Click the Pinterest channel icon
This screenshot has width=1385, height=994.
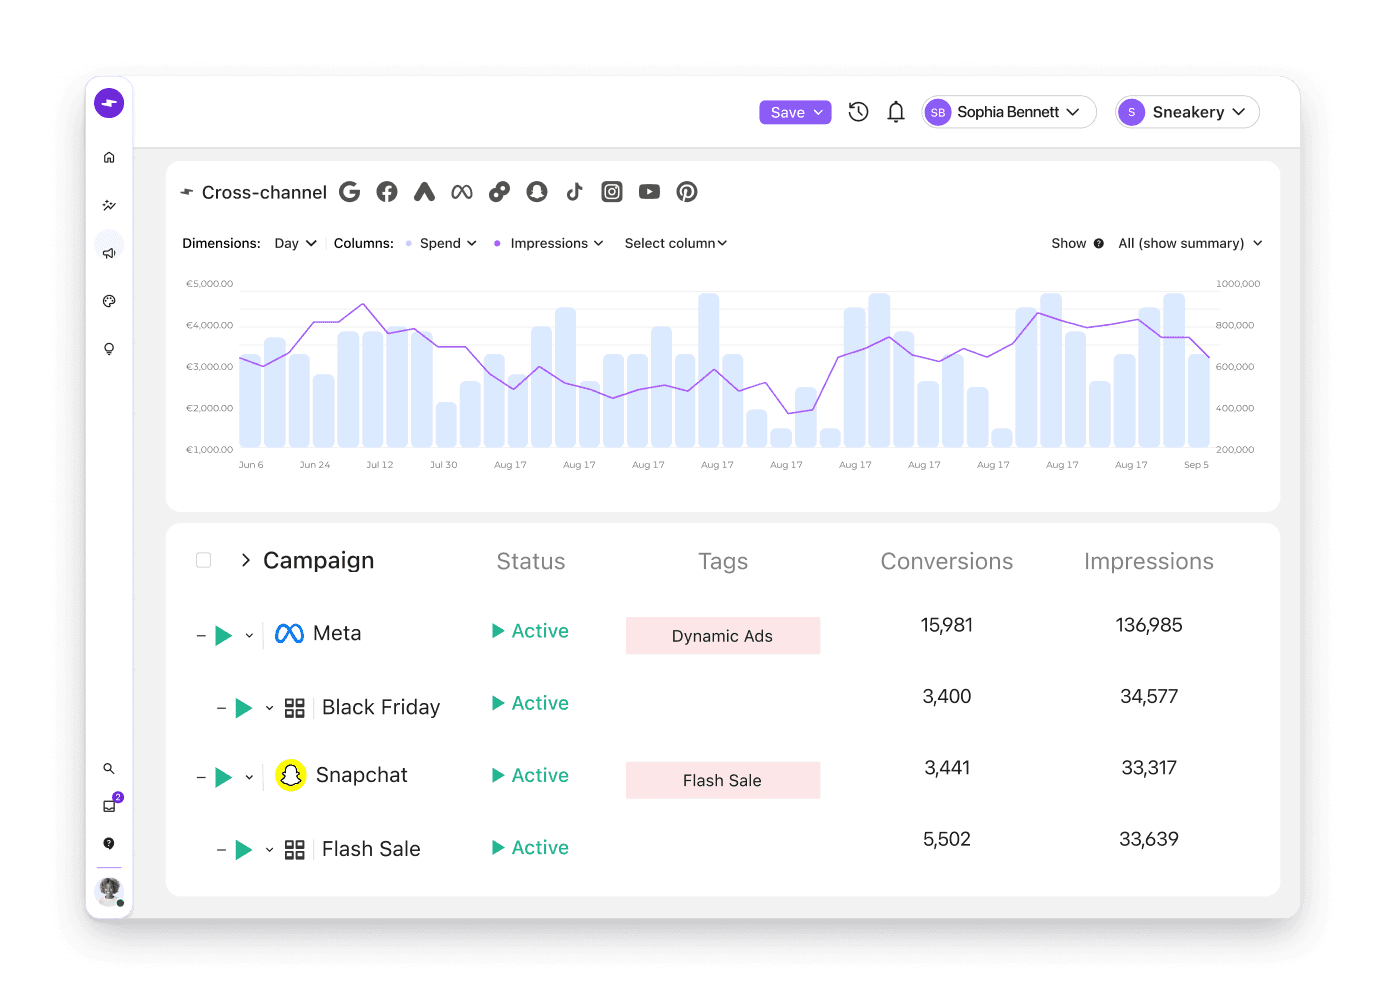687,192
